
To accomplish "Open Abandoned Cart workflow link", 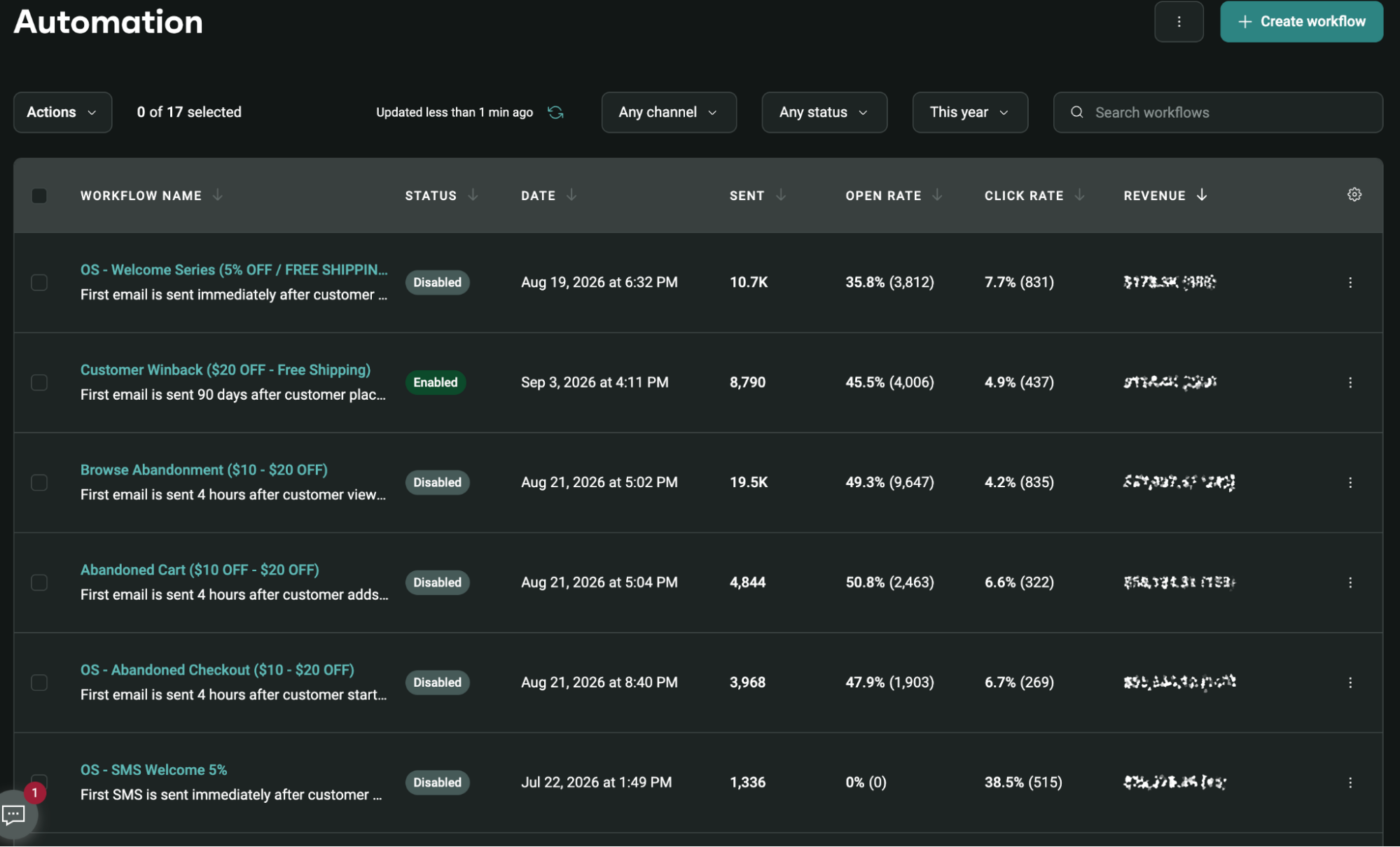I will (x=200, y=570).
